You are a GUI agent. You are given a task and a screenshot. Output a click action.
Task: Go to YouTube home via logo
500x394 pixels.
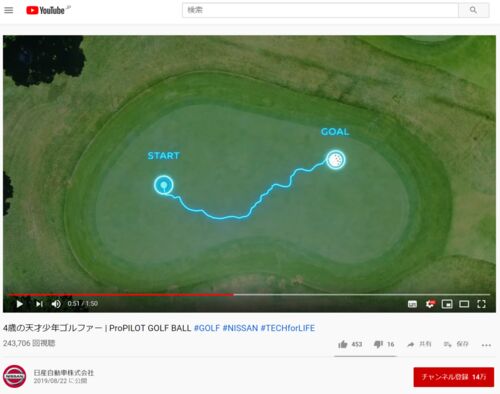pyautogui.click(x=46, y=10)
